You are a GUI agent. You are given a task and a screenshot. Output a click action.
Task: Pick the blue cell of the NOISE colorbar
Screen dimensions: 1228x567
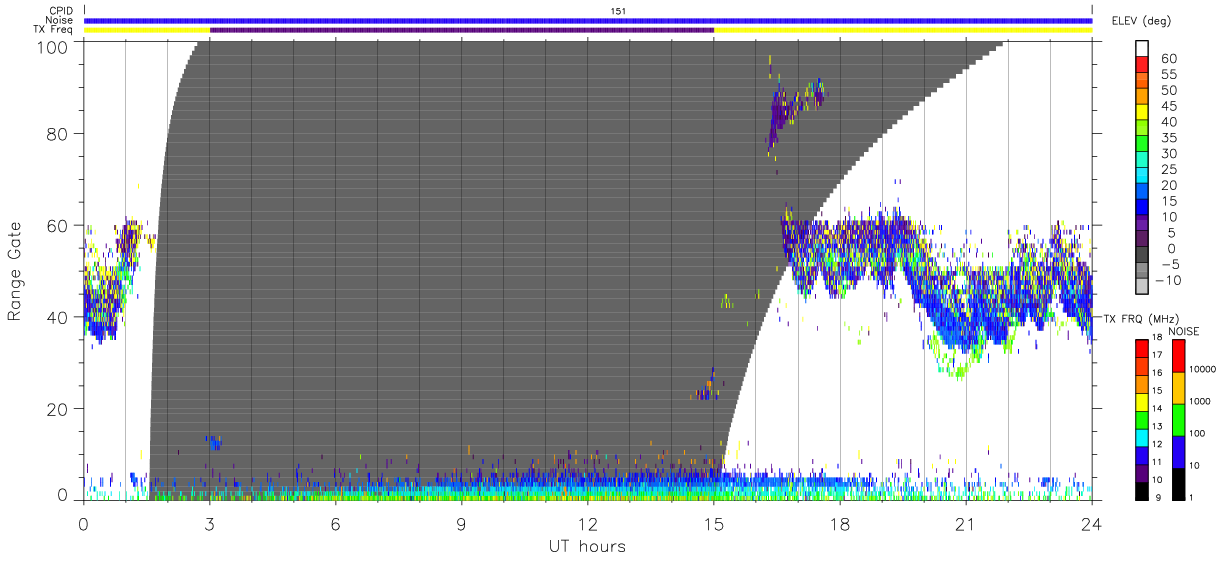1178,451
